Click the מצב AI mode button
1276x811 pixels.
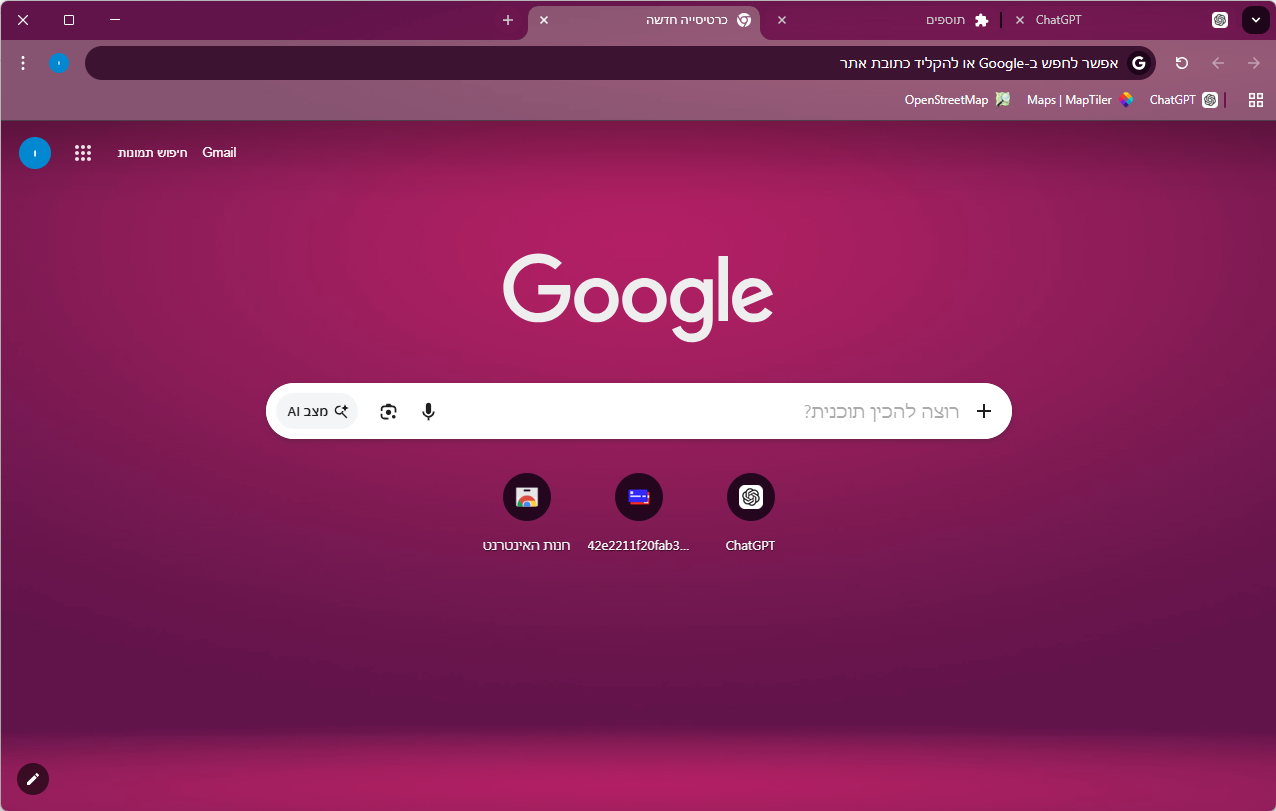point(317,411)
